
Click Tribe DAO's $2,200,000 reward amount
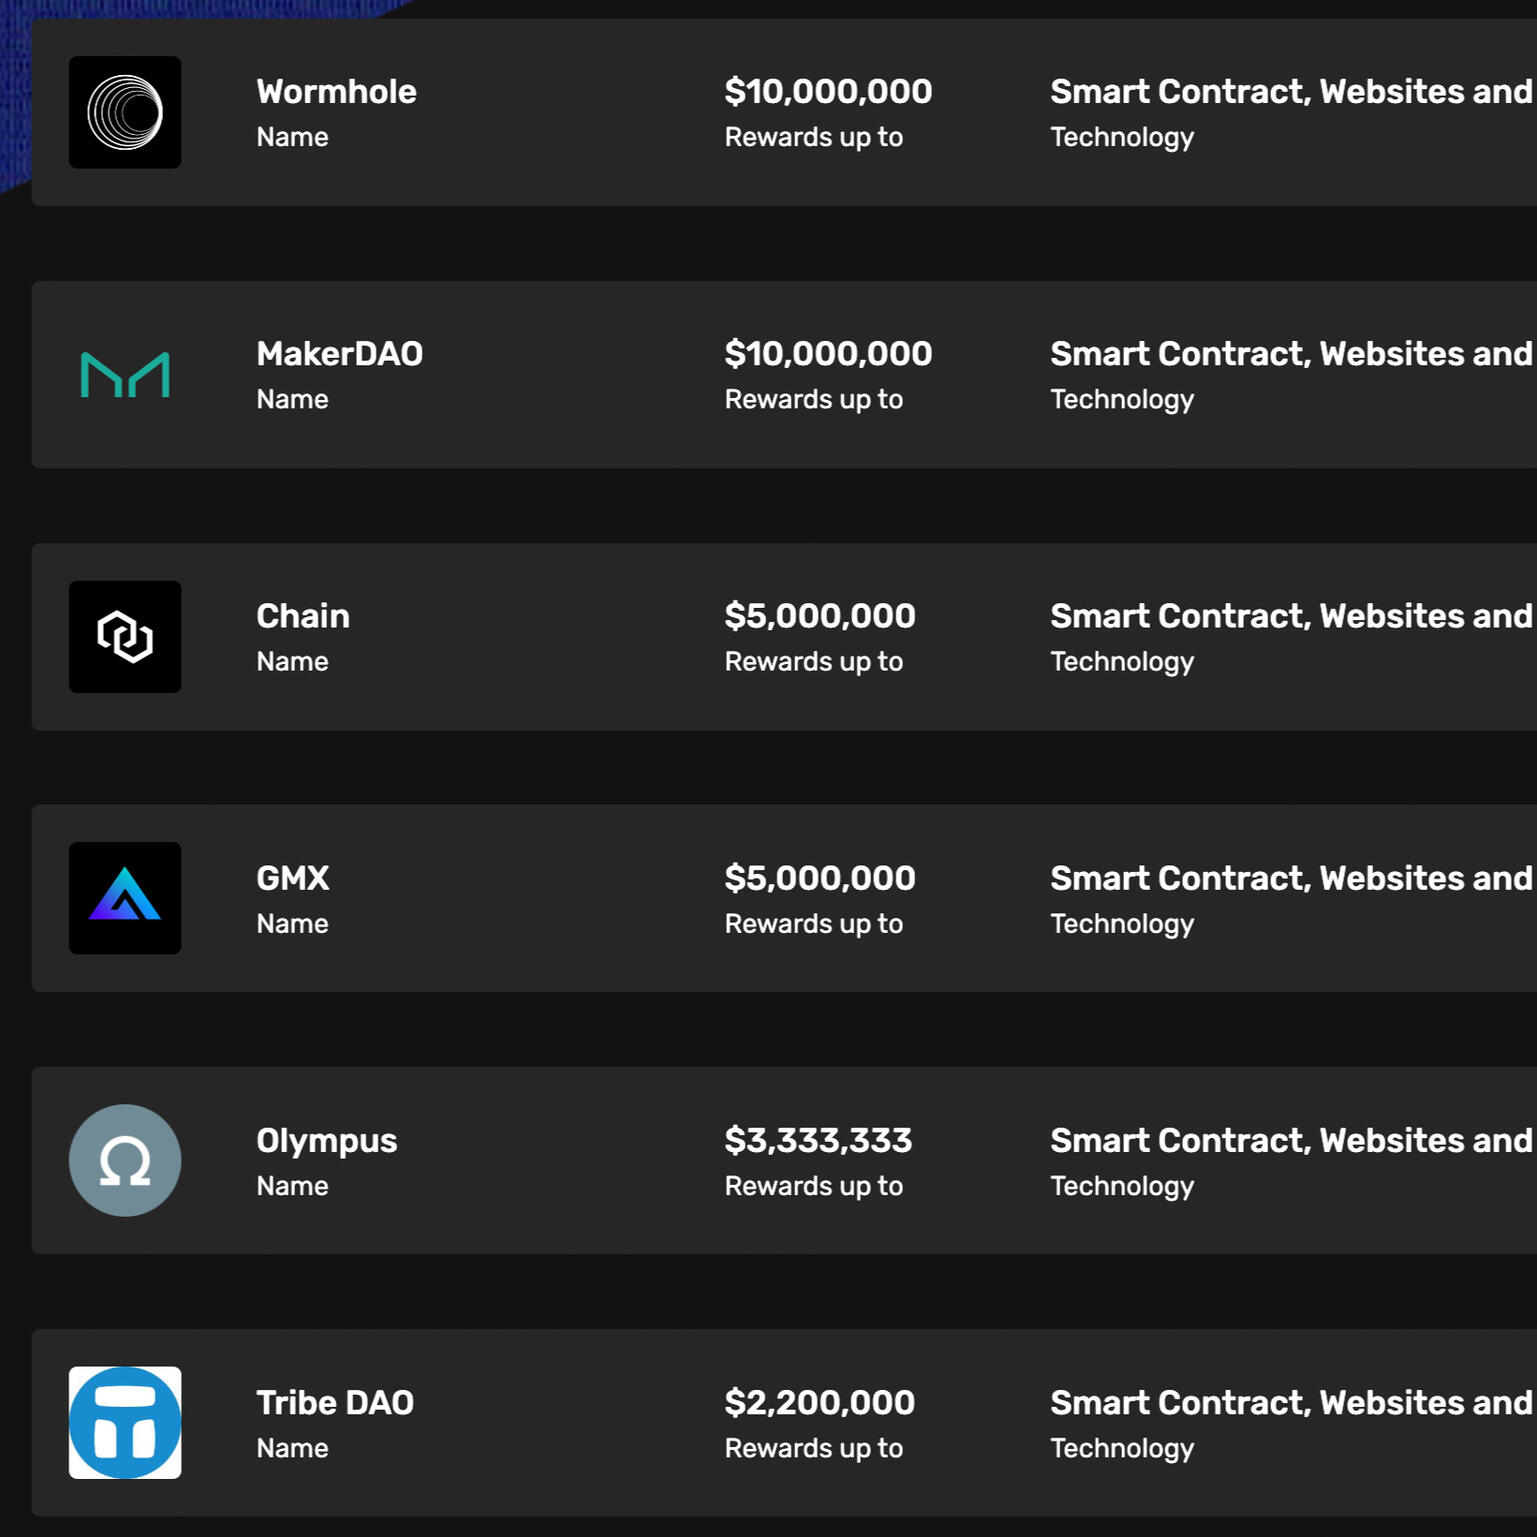pos(820,1403)
